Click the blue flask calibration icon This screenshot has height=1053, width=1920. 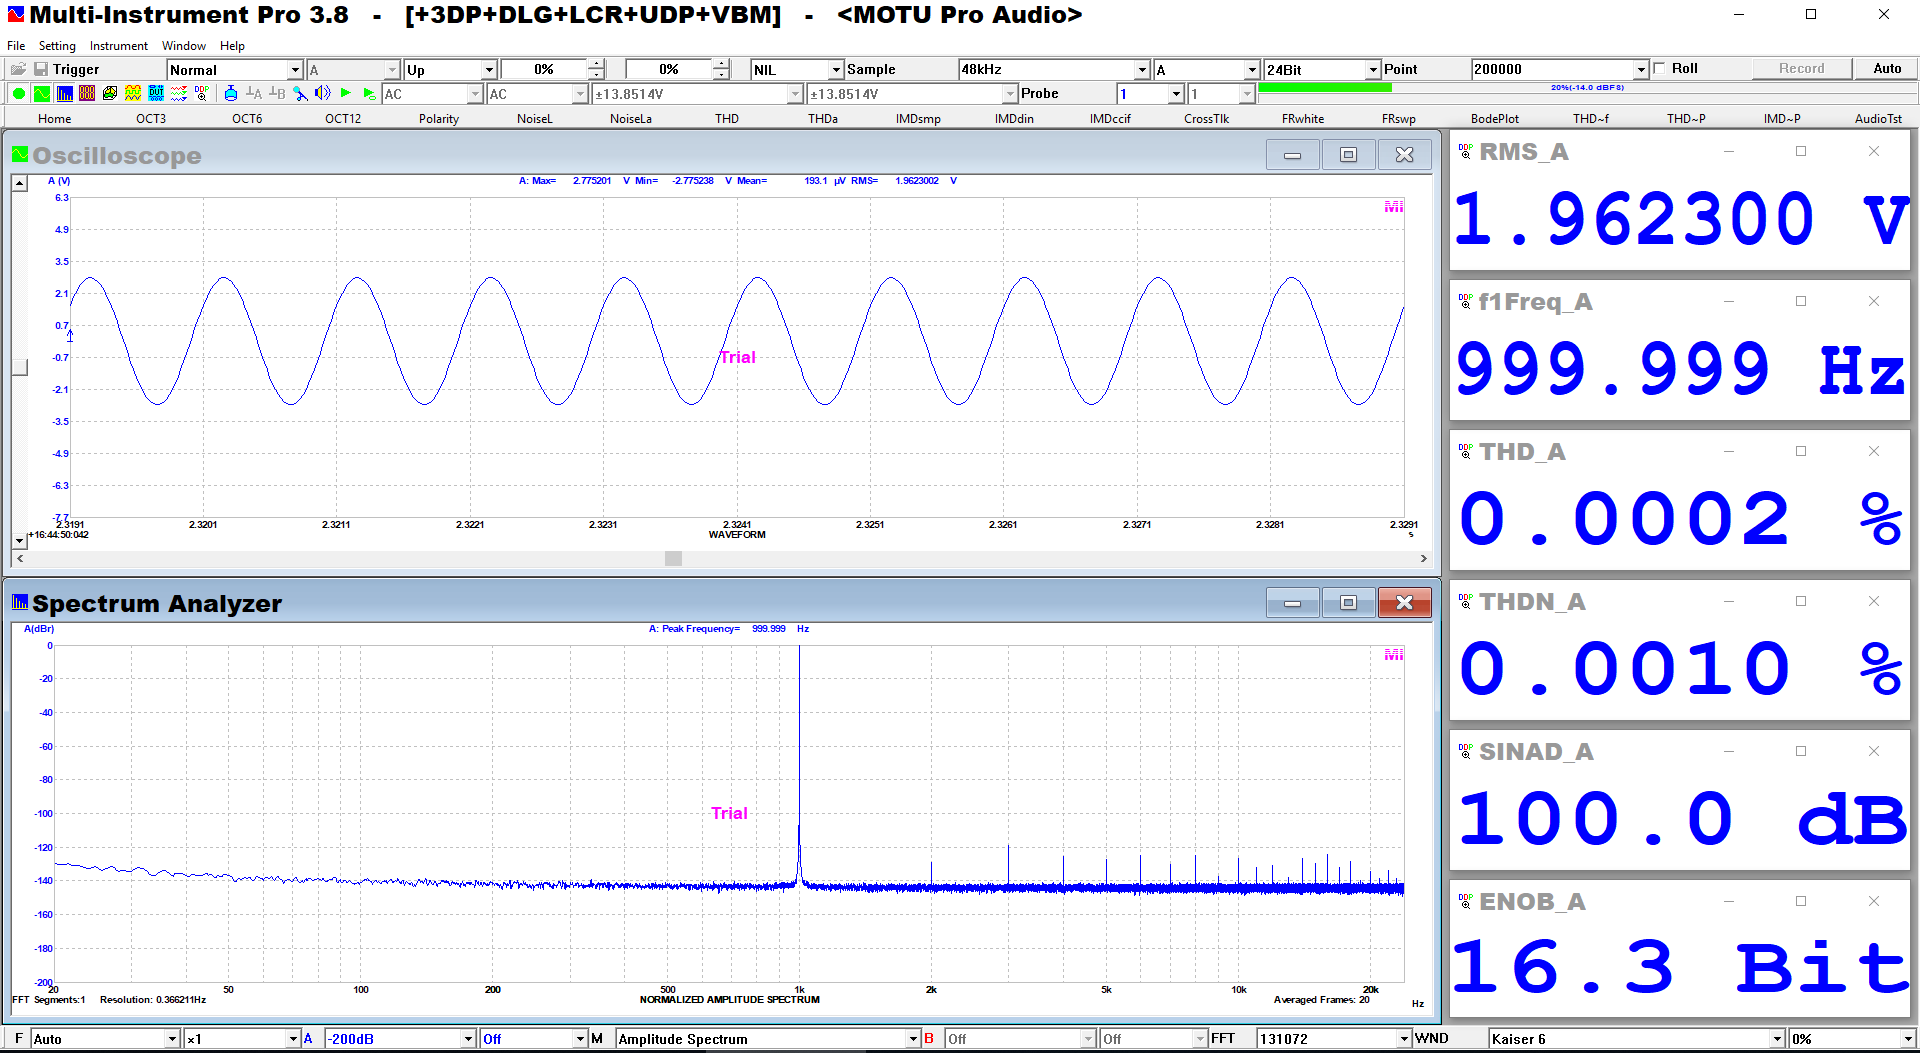click(x=231, y=93)
